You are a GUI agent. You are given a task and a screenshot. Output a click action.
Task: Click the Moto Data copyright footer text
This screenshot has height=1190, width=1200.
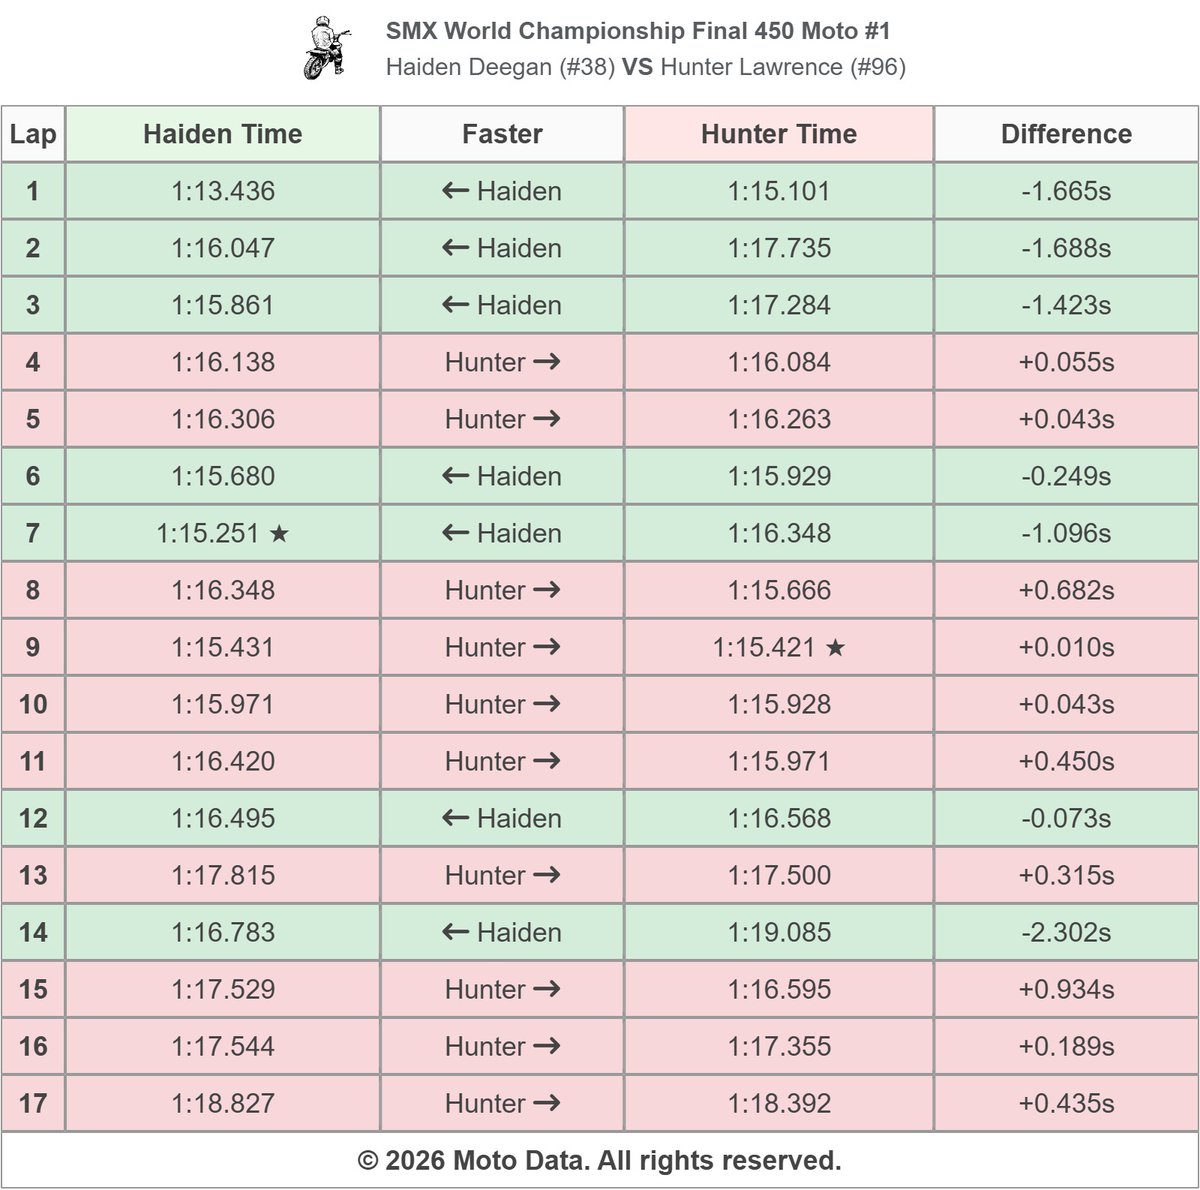[600, 1160]
